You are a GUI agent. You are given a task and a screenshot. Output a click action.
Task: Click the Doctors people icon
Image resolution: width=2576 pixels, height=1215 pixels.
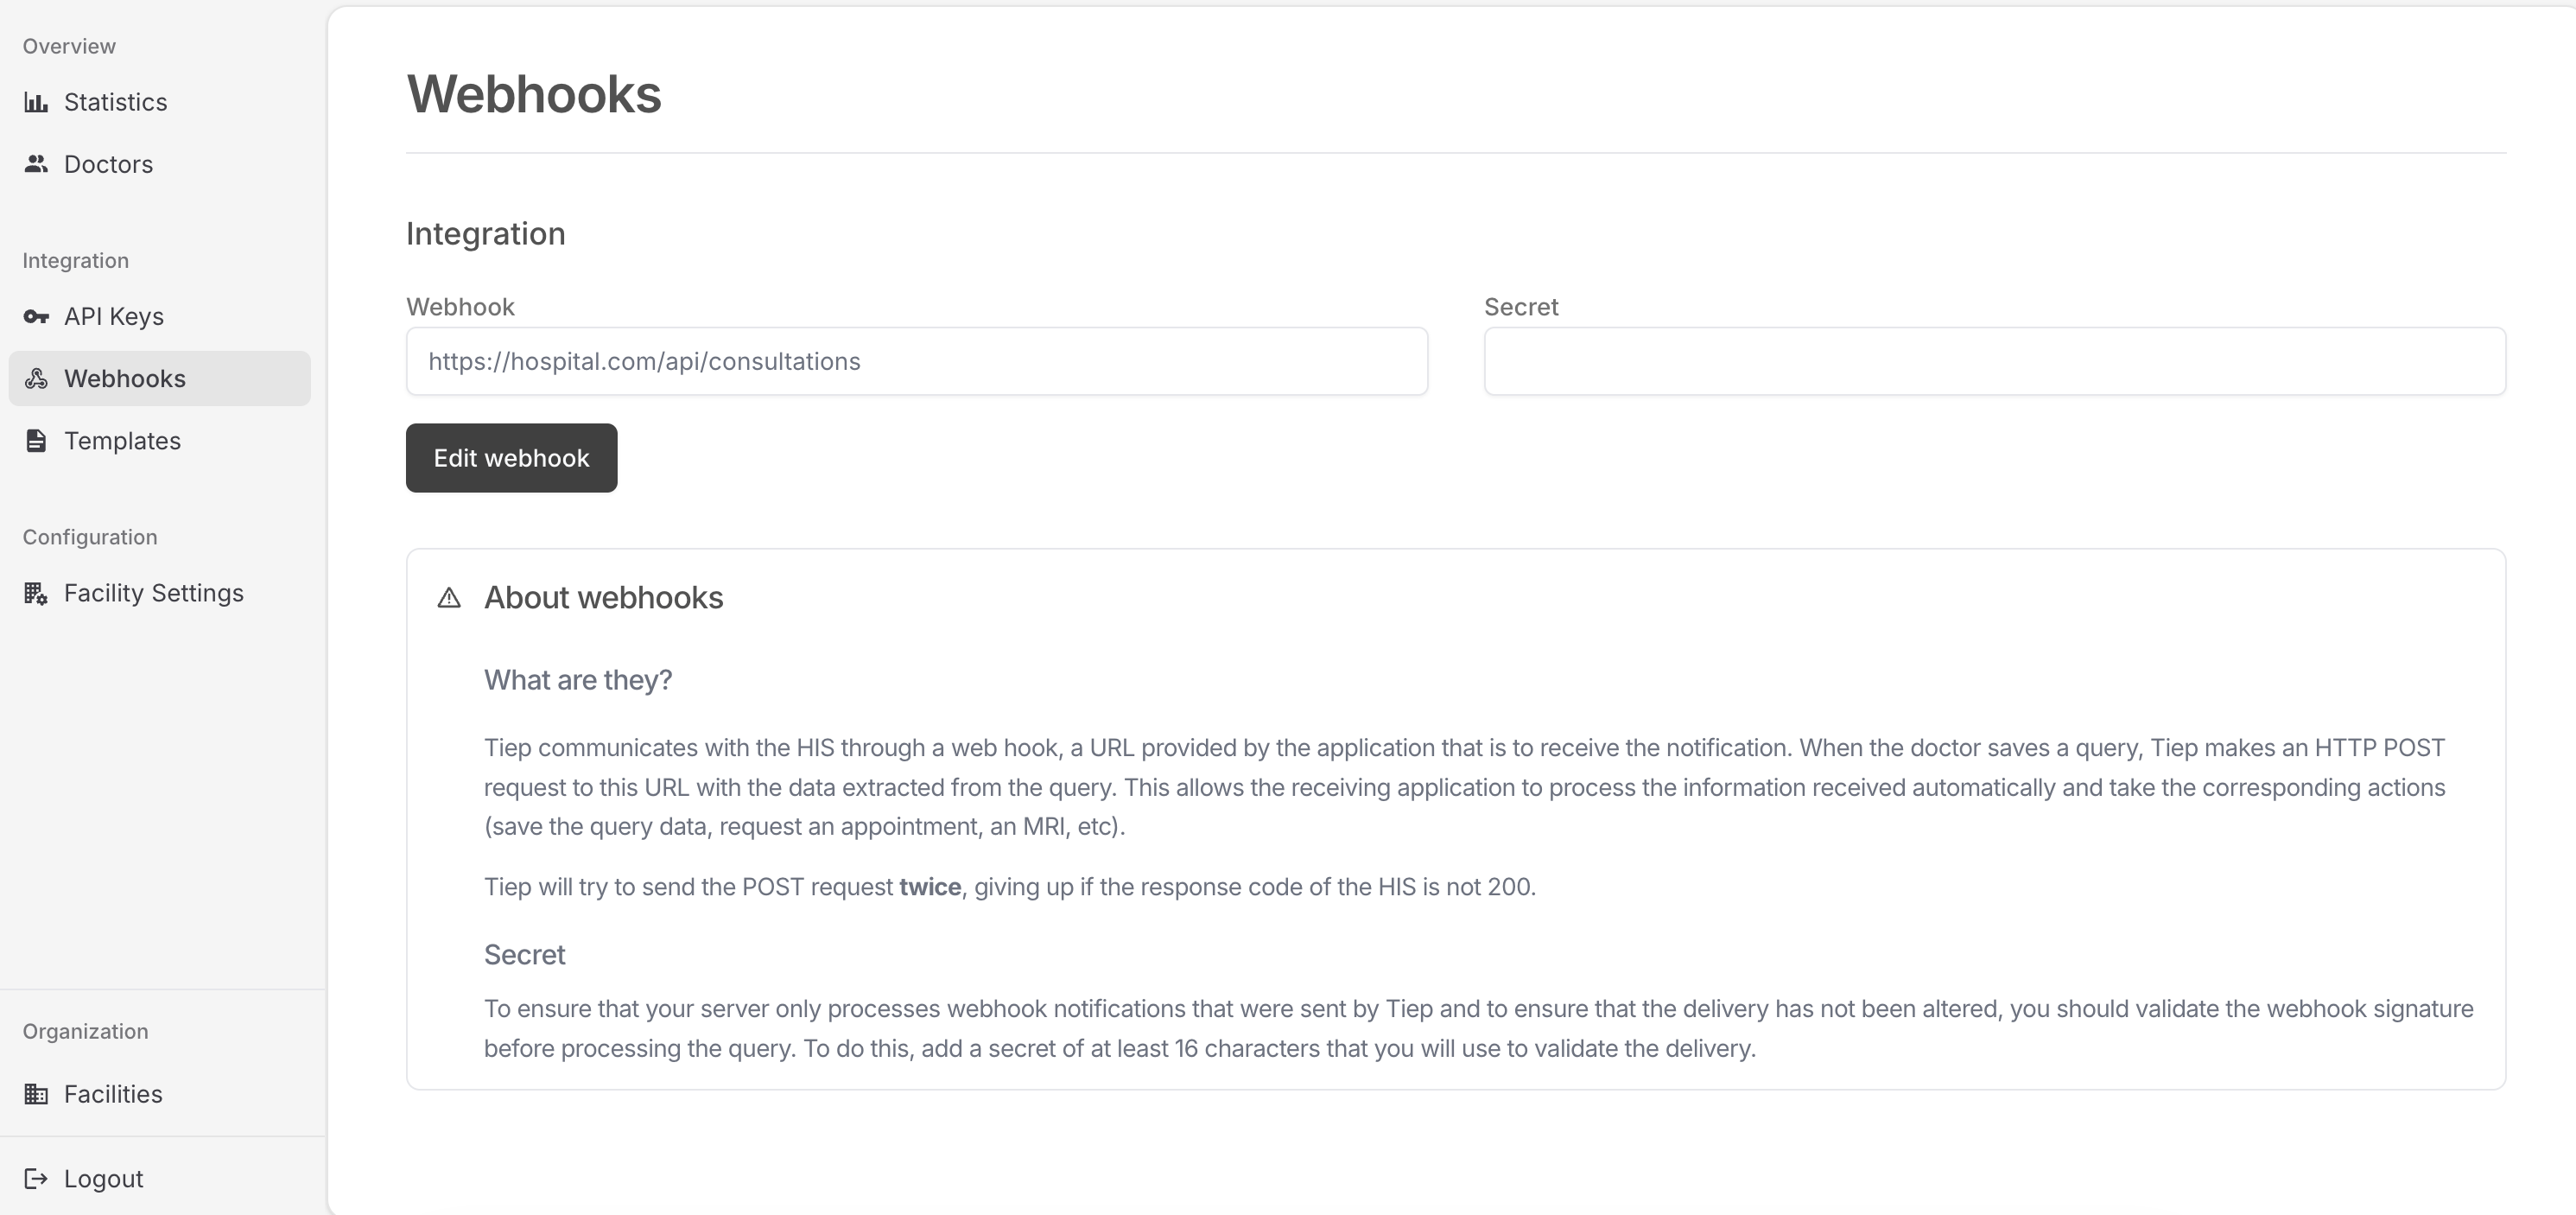[36, 164]
